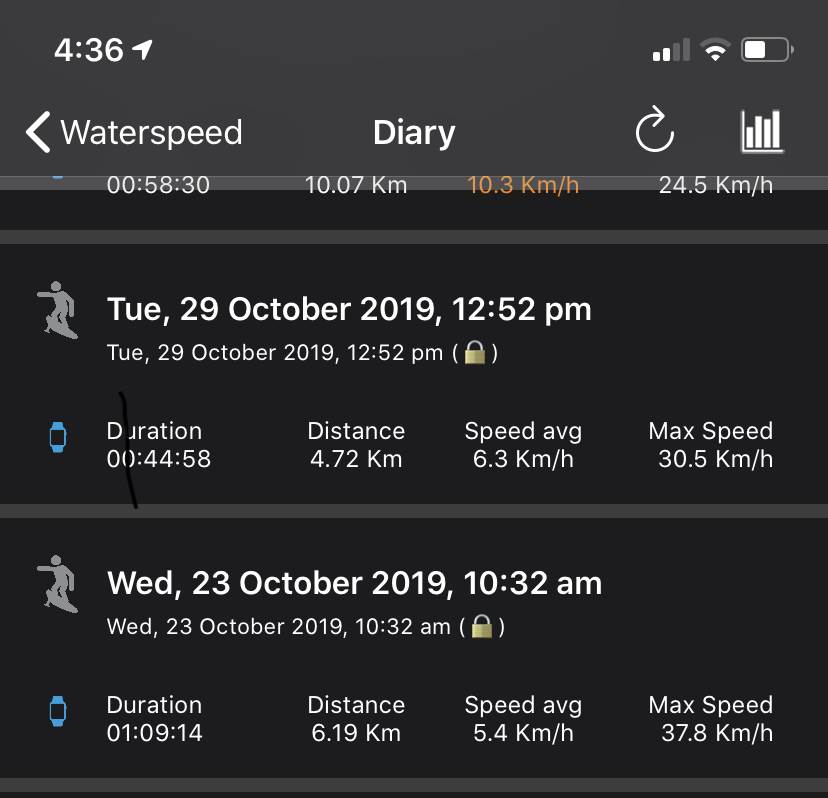Tap the back chevron arrow

point(38,132)
